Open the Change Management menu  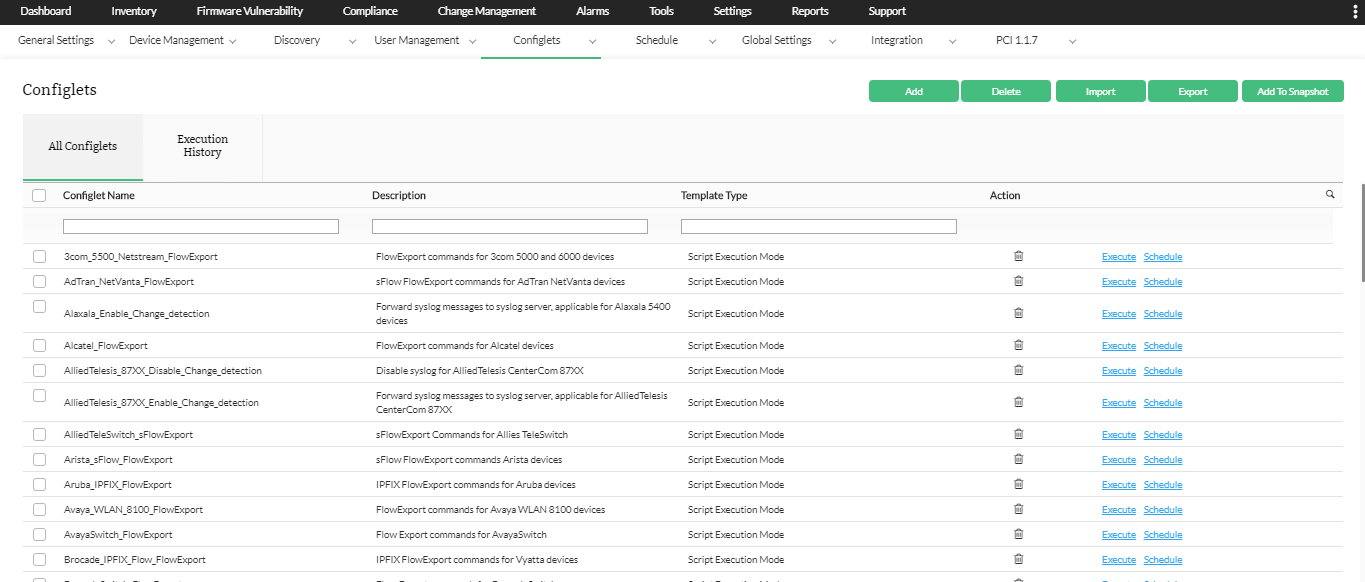coord(486,11)
